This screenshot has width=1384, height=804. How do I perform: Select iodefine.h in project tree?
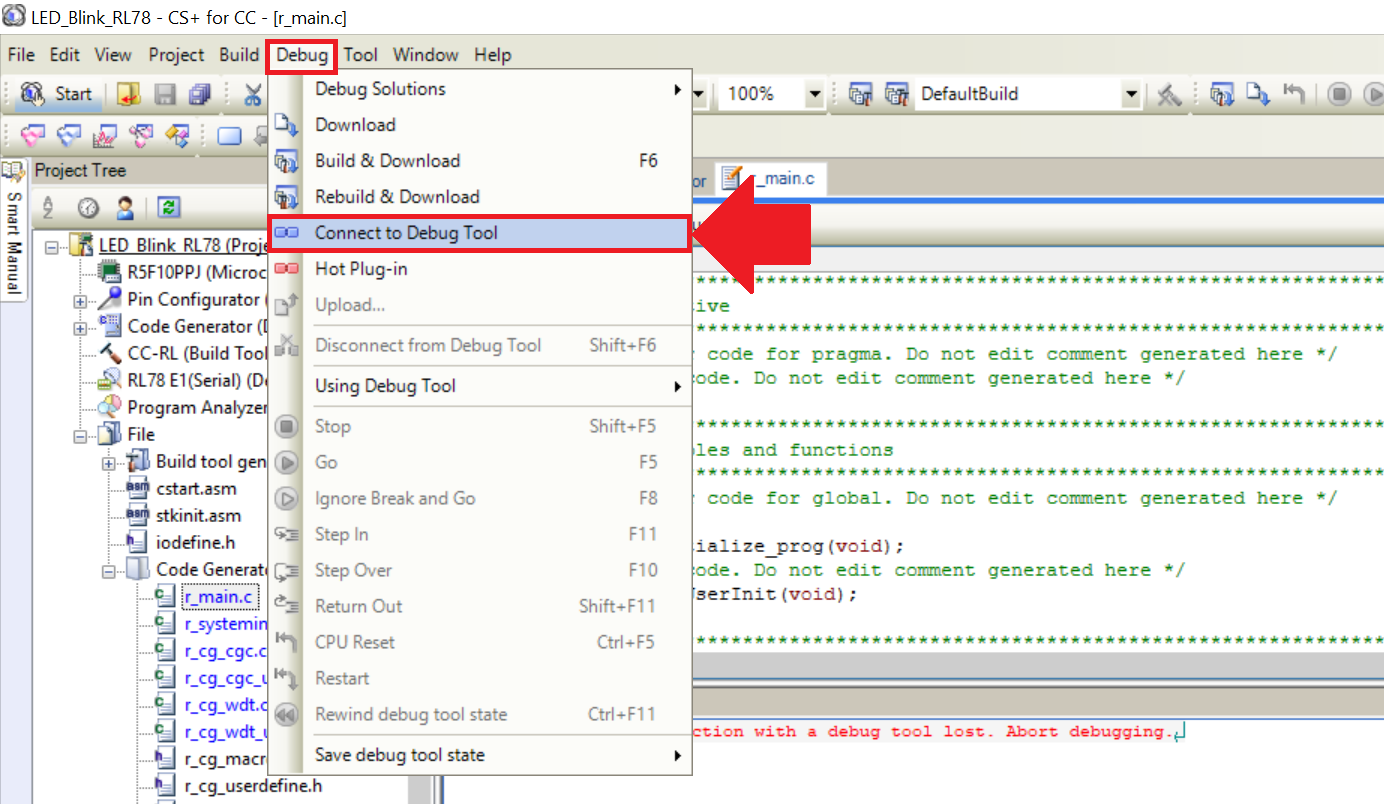click(x=182, y=543)
